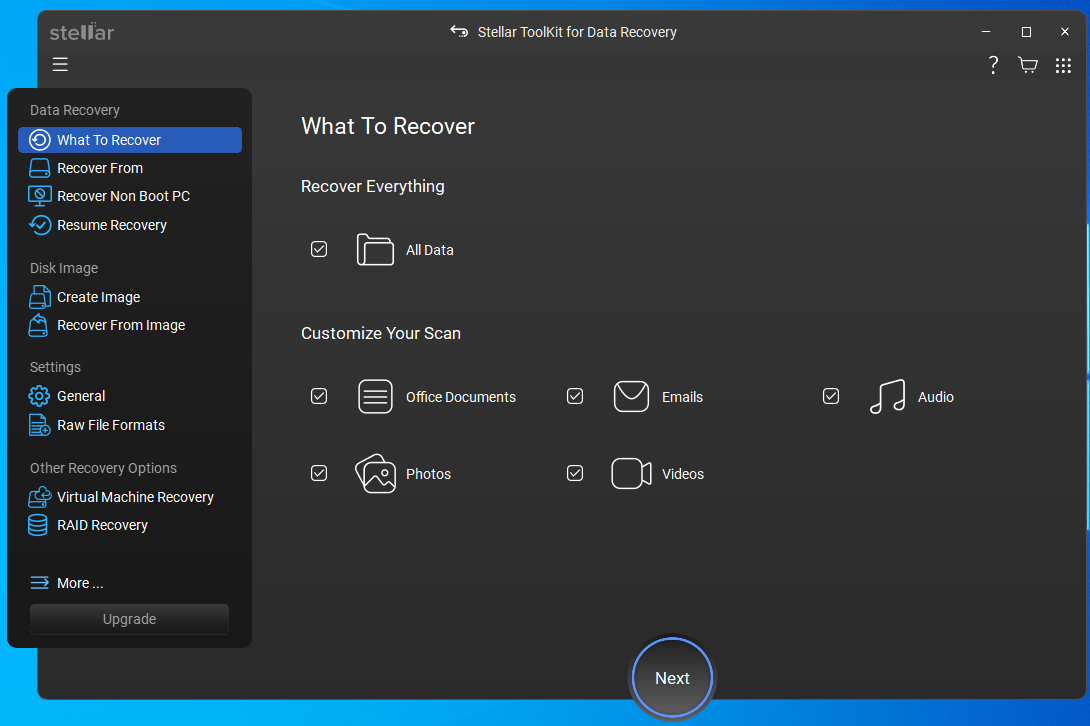Click the Raw File Formats icon
Viewport: 1090px width, 726px height.
[x=40, y=425]
